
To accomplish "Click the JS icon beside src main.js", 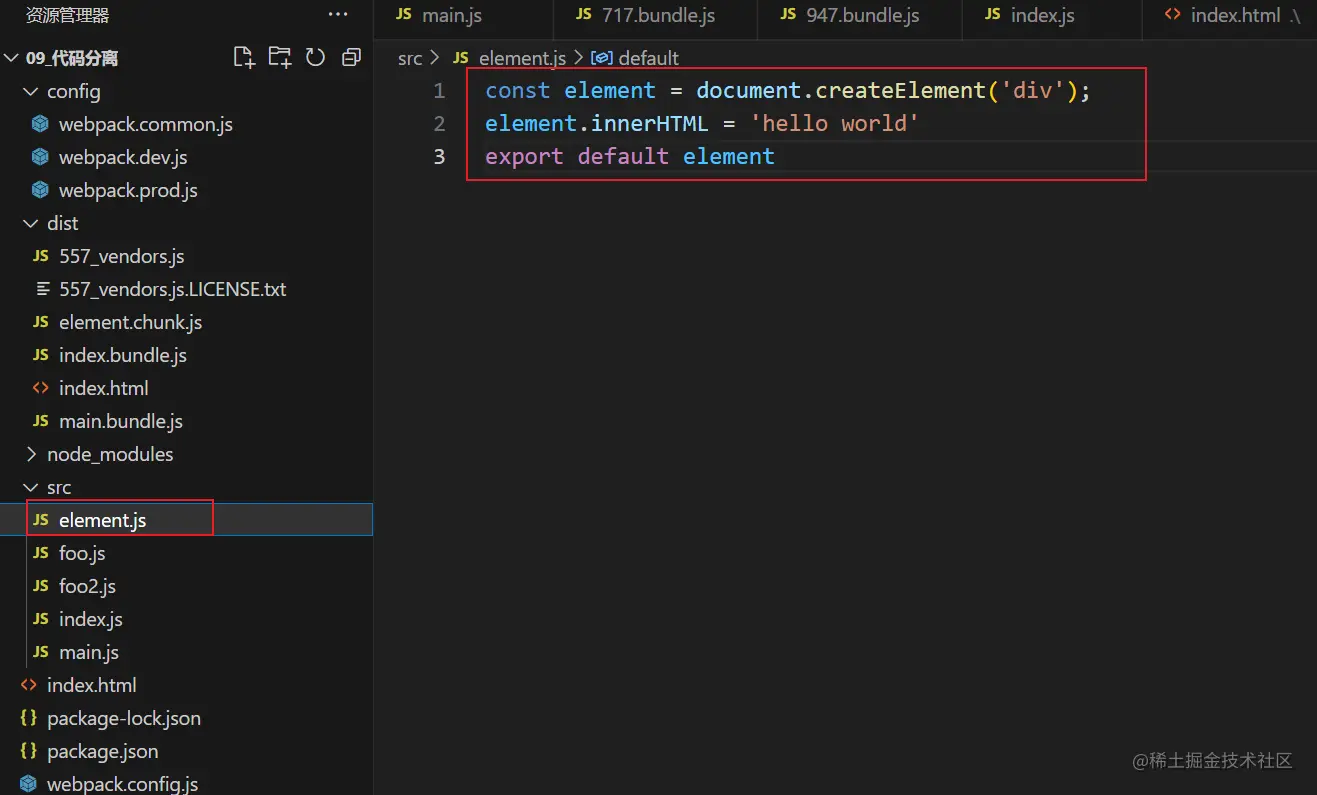I will click(40, 652).
